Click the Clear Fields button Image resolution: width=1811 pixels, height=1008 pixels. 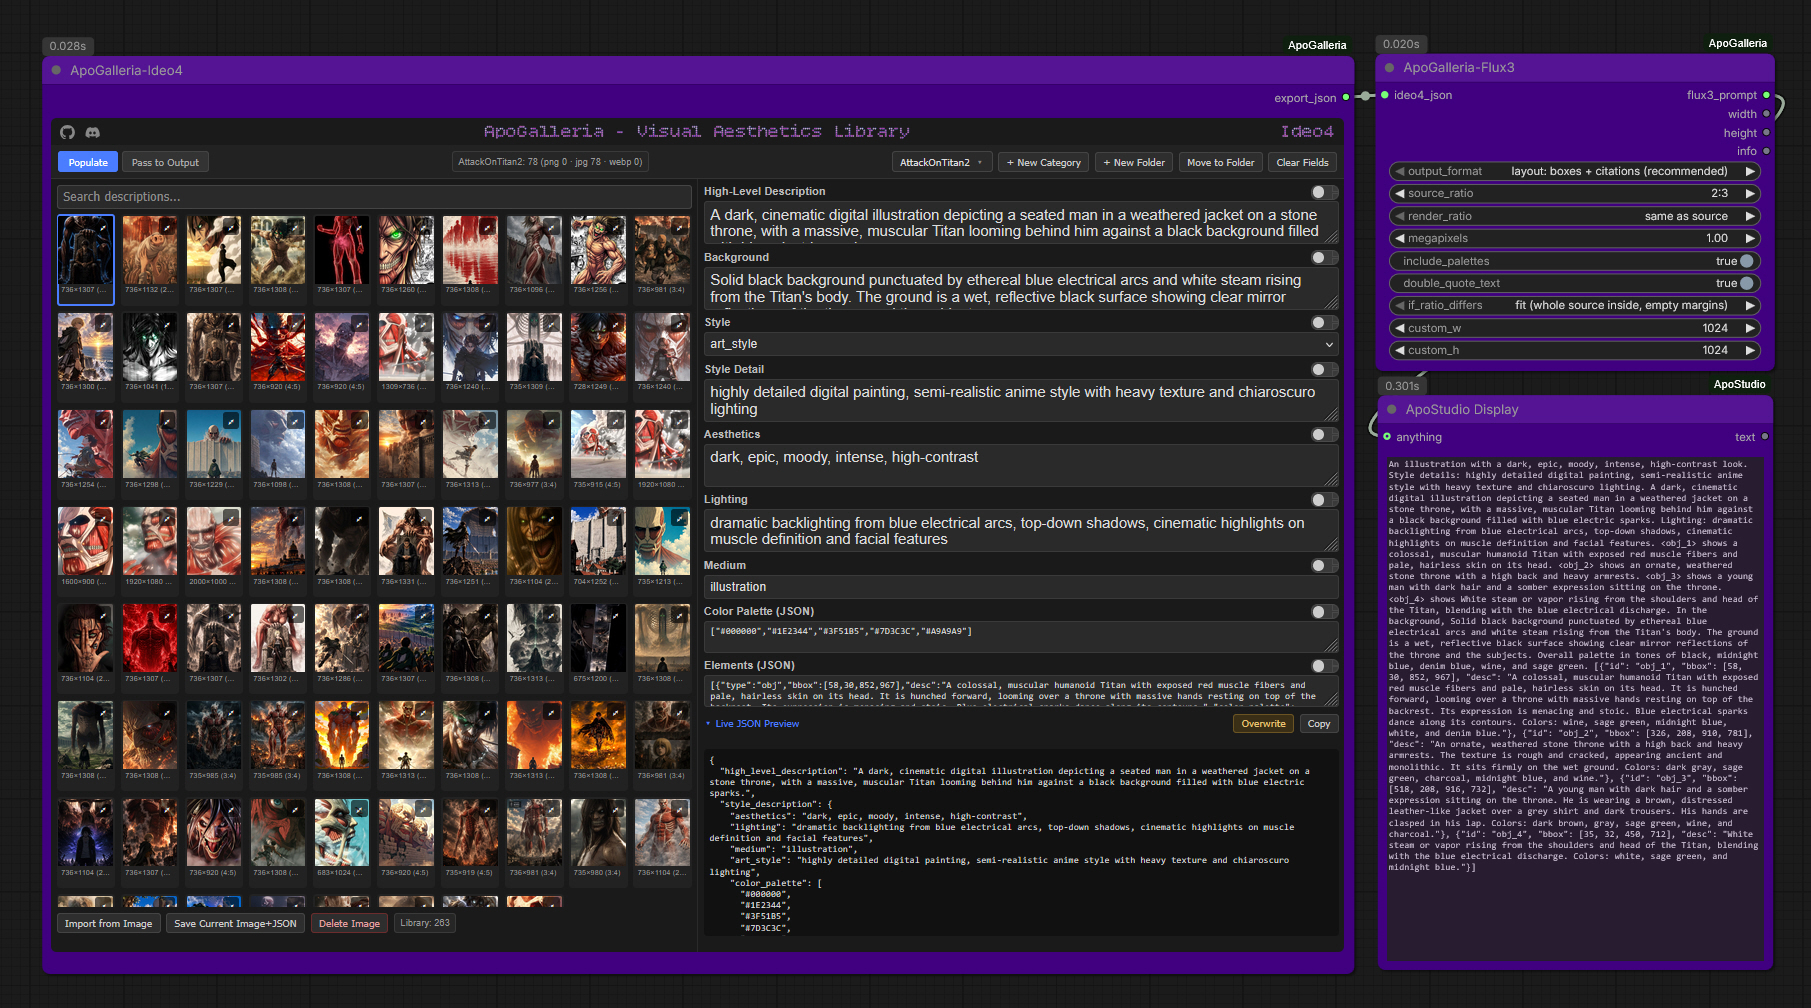1302,162
